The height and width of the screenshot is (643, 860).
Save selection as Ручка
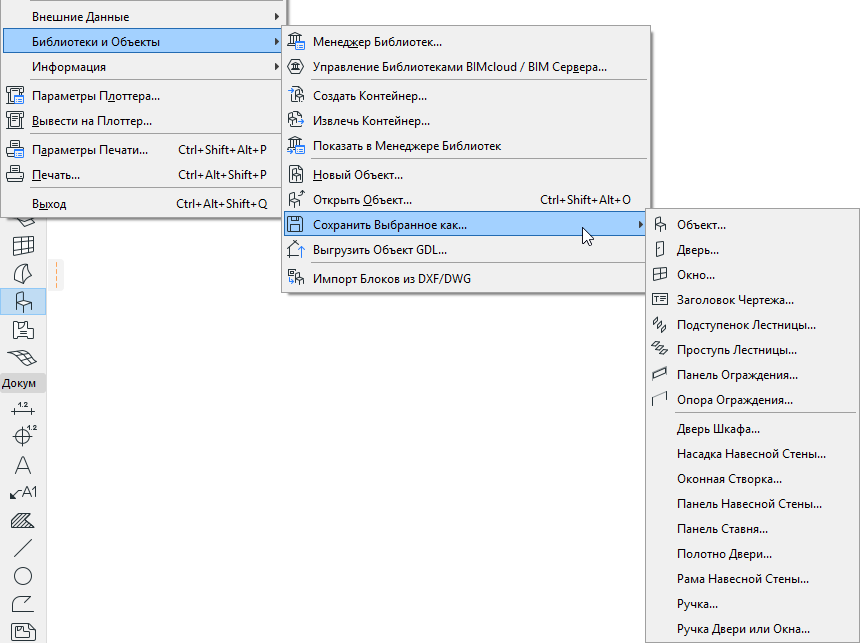pyautogui.click(x=752, y=603)
